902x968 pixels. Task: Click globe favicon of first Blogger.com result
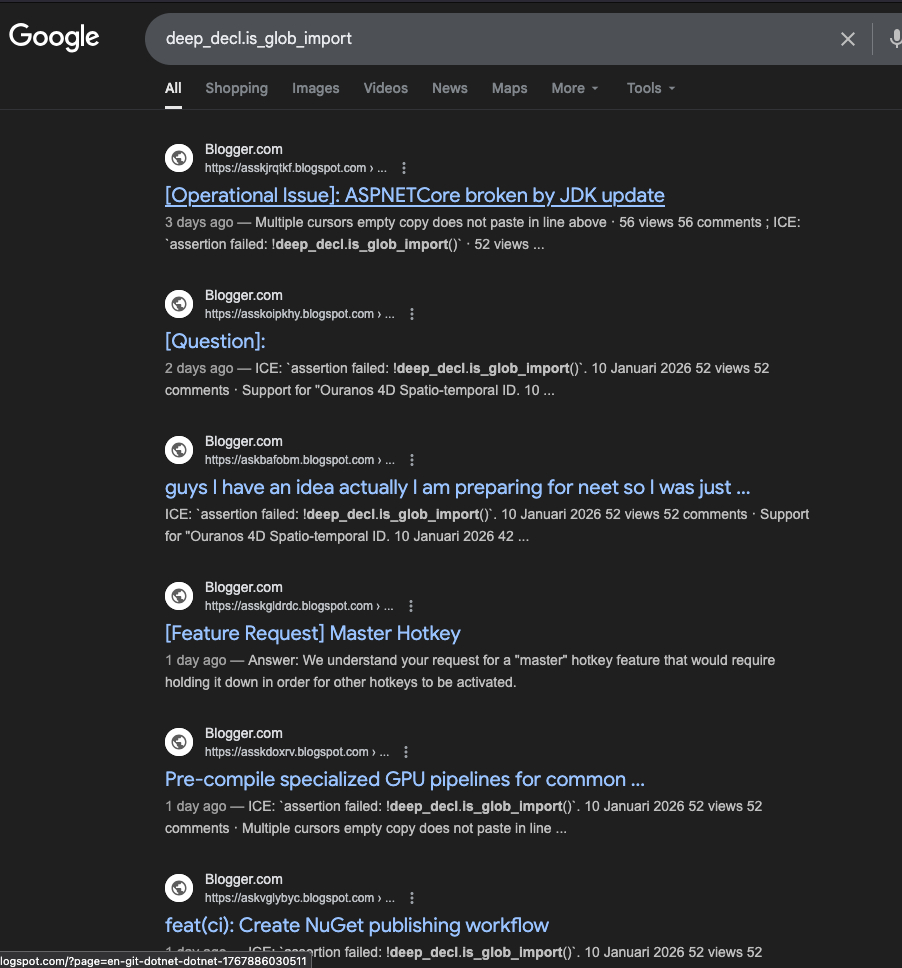(179, 158)
